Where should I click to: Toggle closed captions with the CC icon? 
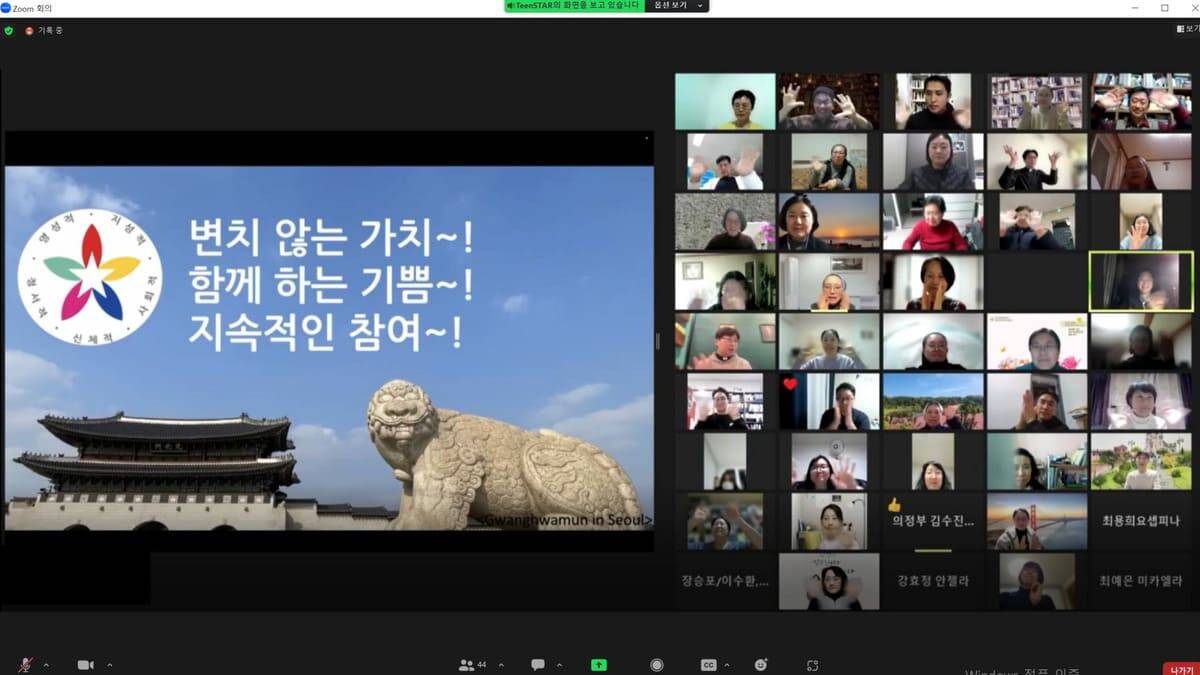point(709,665)
